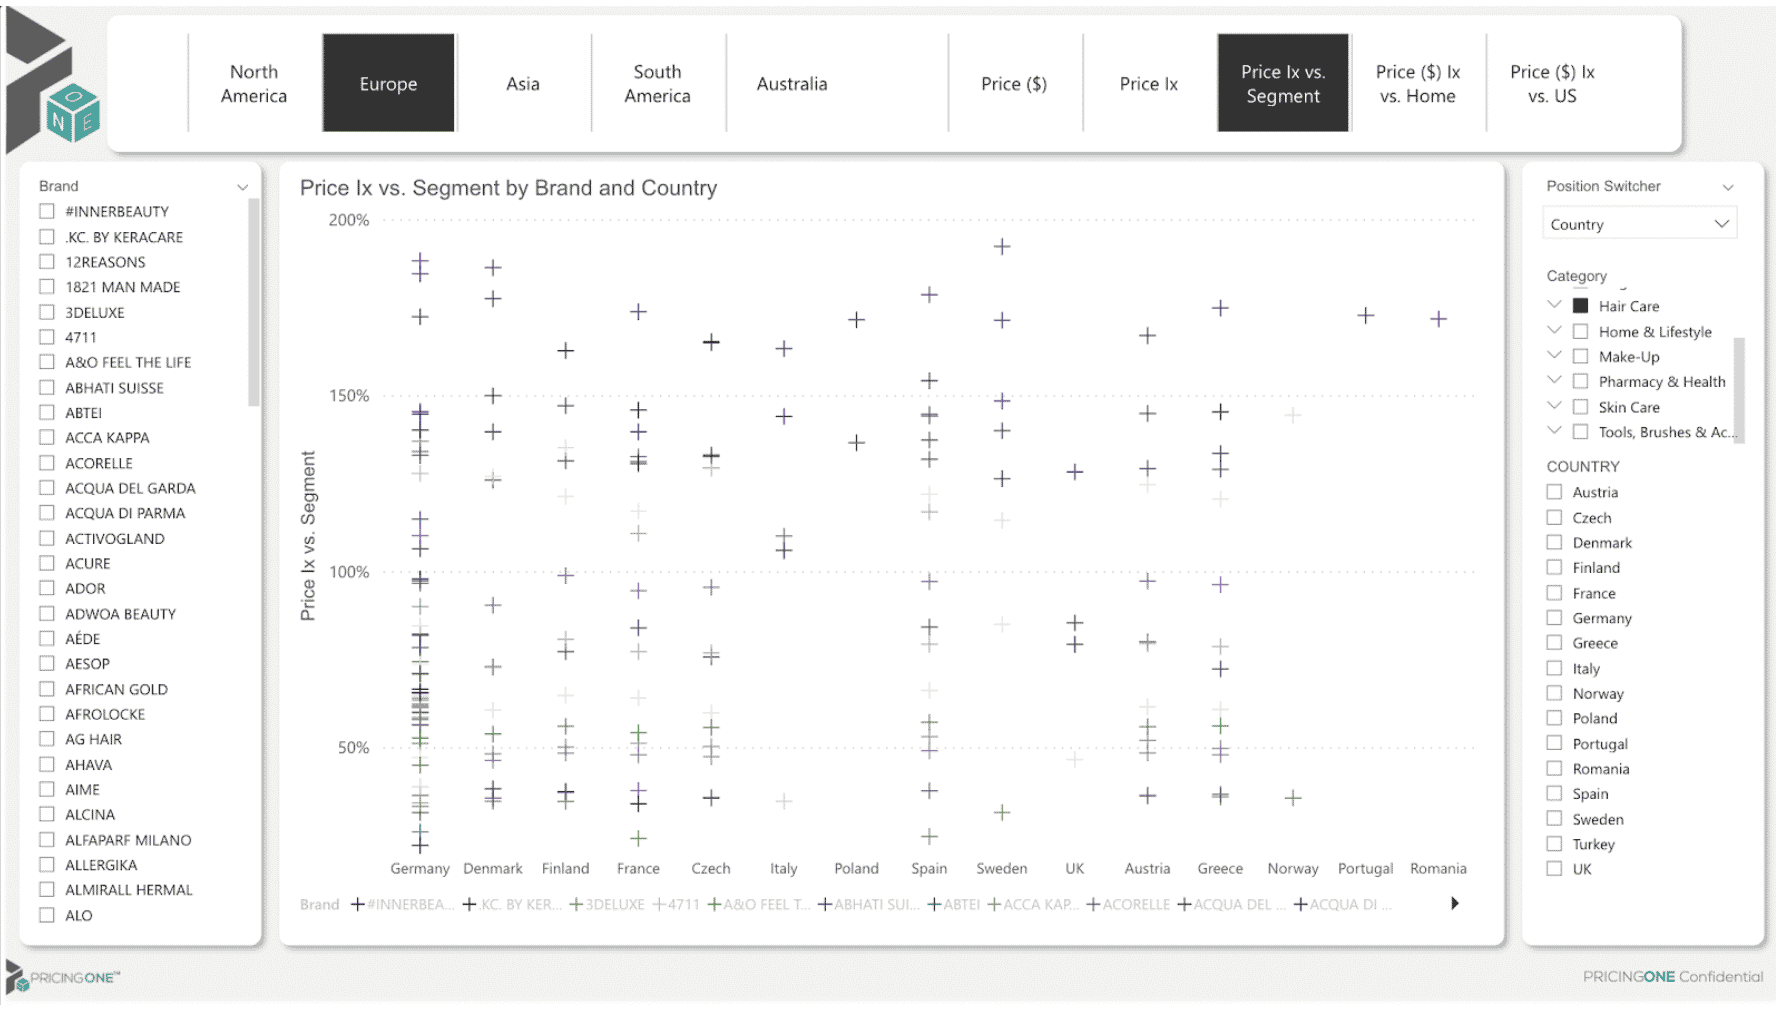Switch to the North America tab
The height and width of the screenshot is (1012, 1776).
(x=254, y=83)
